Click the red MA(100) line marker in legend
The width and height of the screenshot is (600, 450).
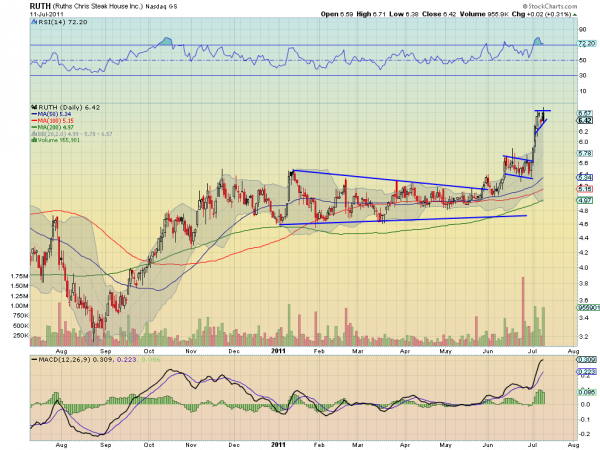coord(34,121)
